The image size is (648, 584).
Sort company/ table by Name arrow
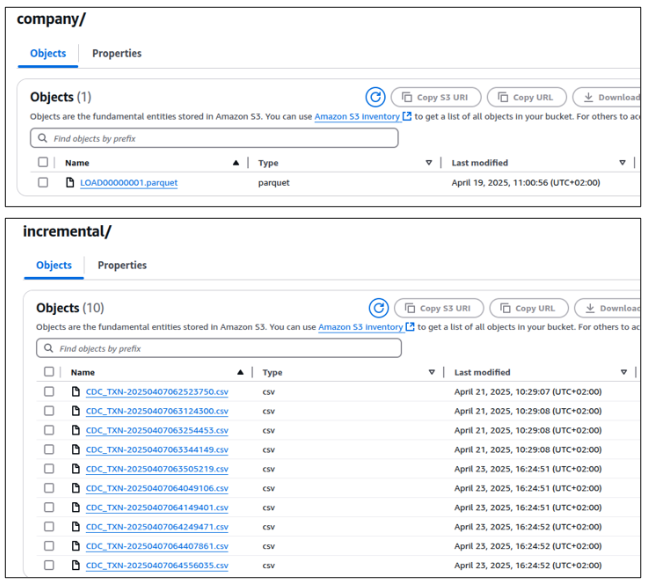pos(236,163)
